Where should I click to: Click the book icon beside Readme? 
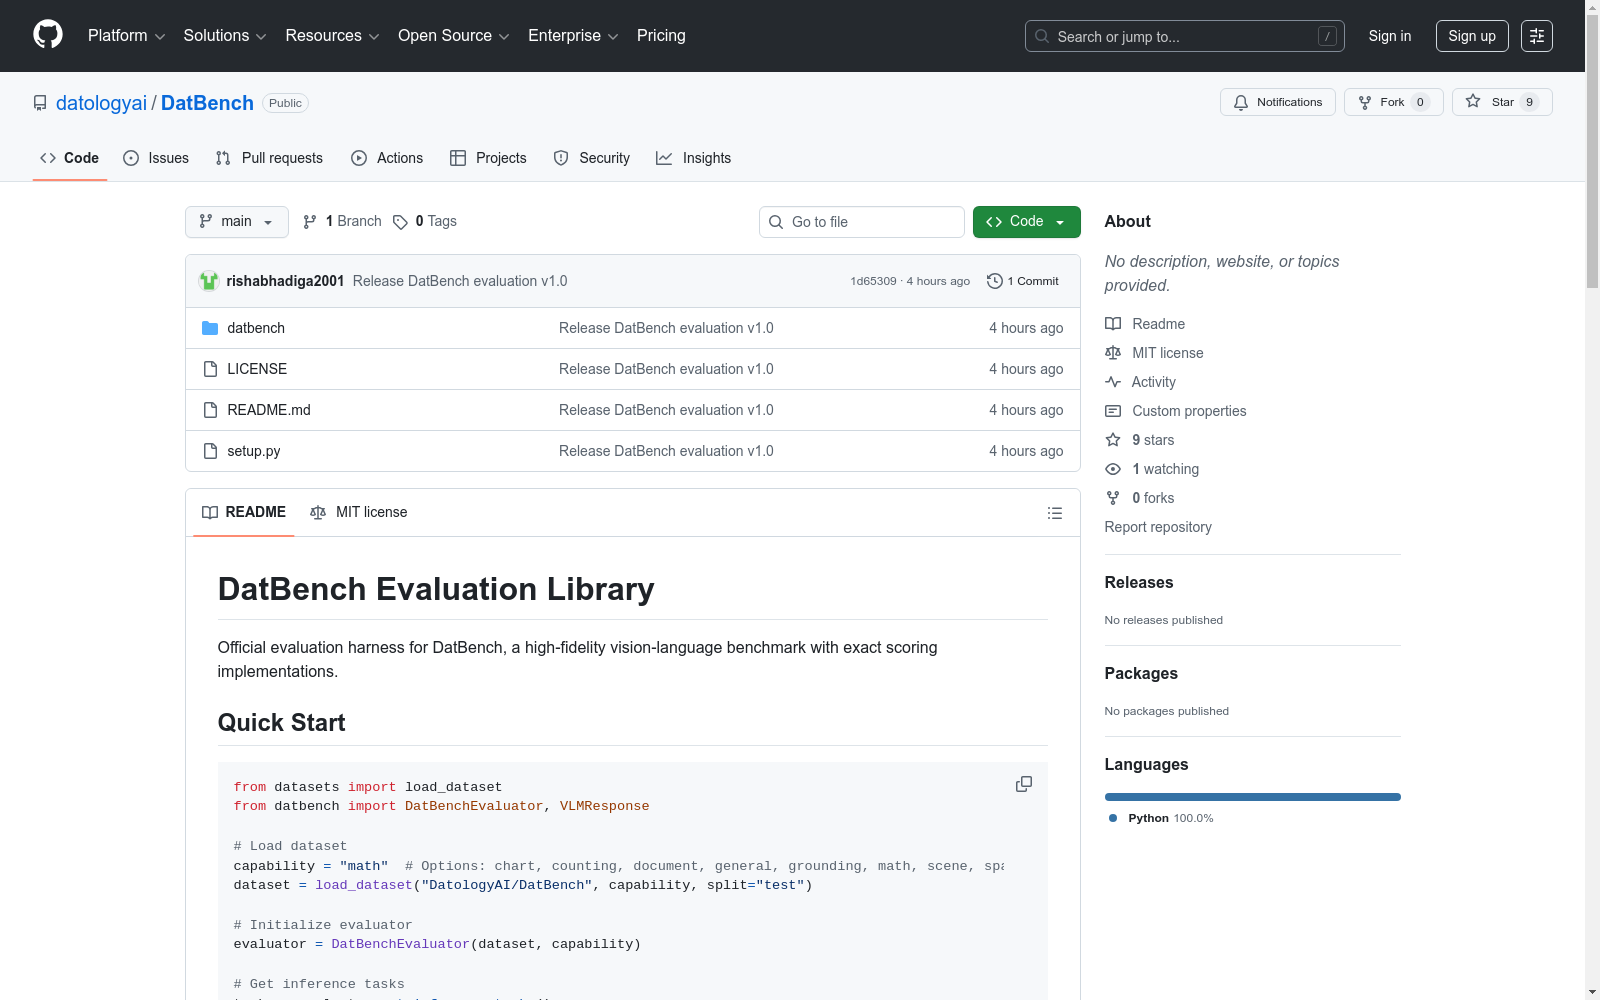[1113, 324]
